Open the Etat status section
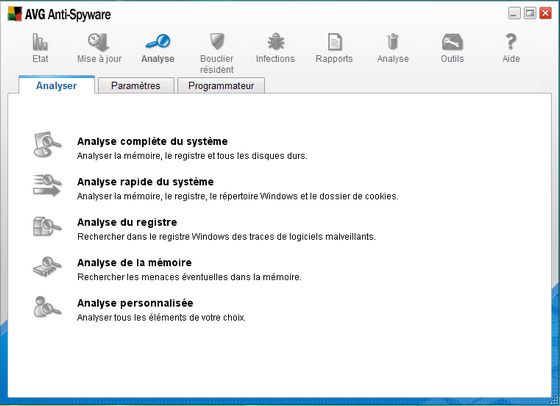 point(40,48)
